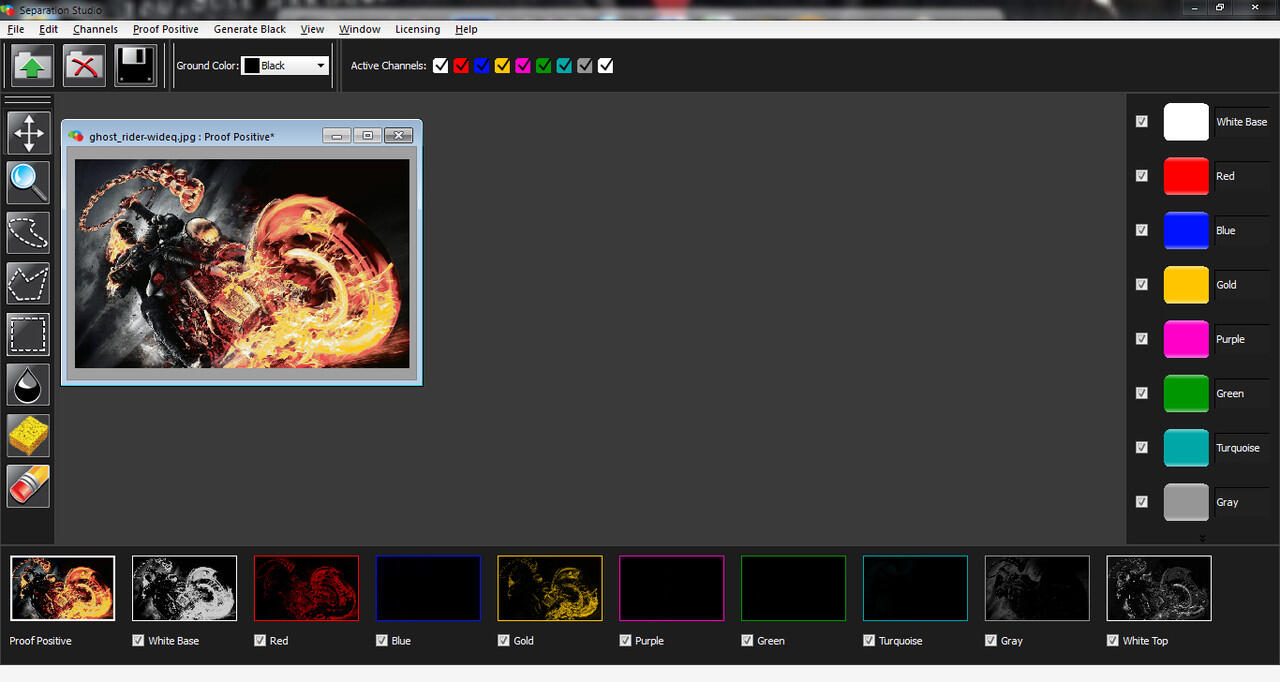Click the Separation Studio app icon in title bar

(x=9, y=9)
